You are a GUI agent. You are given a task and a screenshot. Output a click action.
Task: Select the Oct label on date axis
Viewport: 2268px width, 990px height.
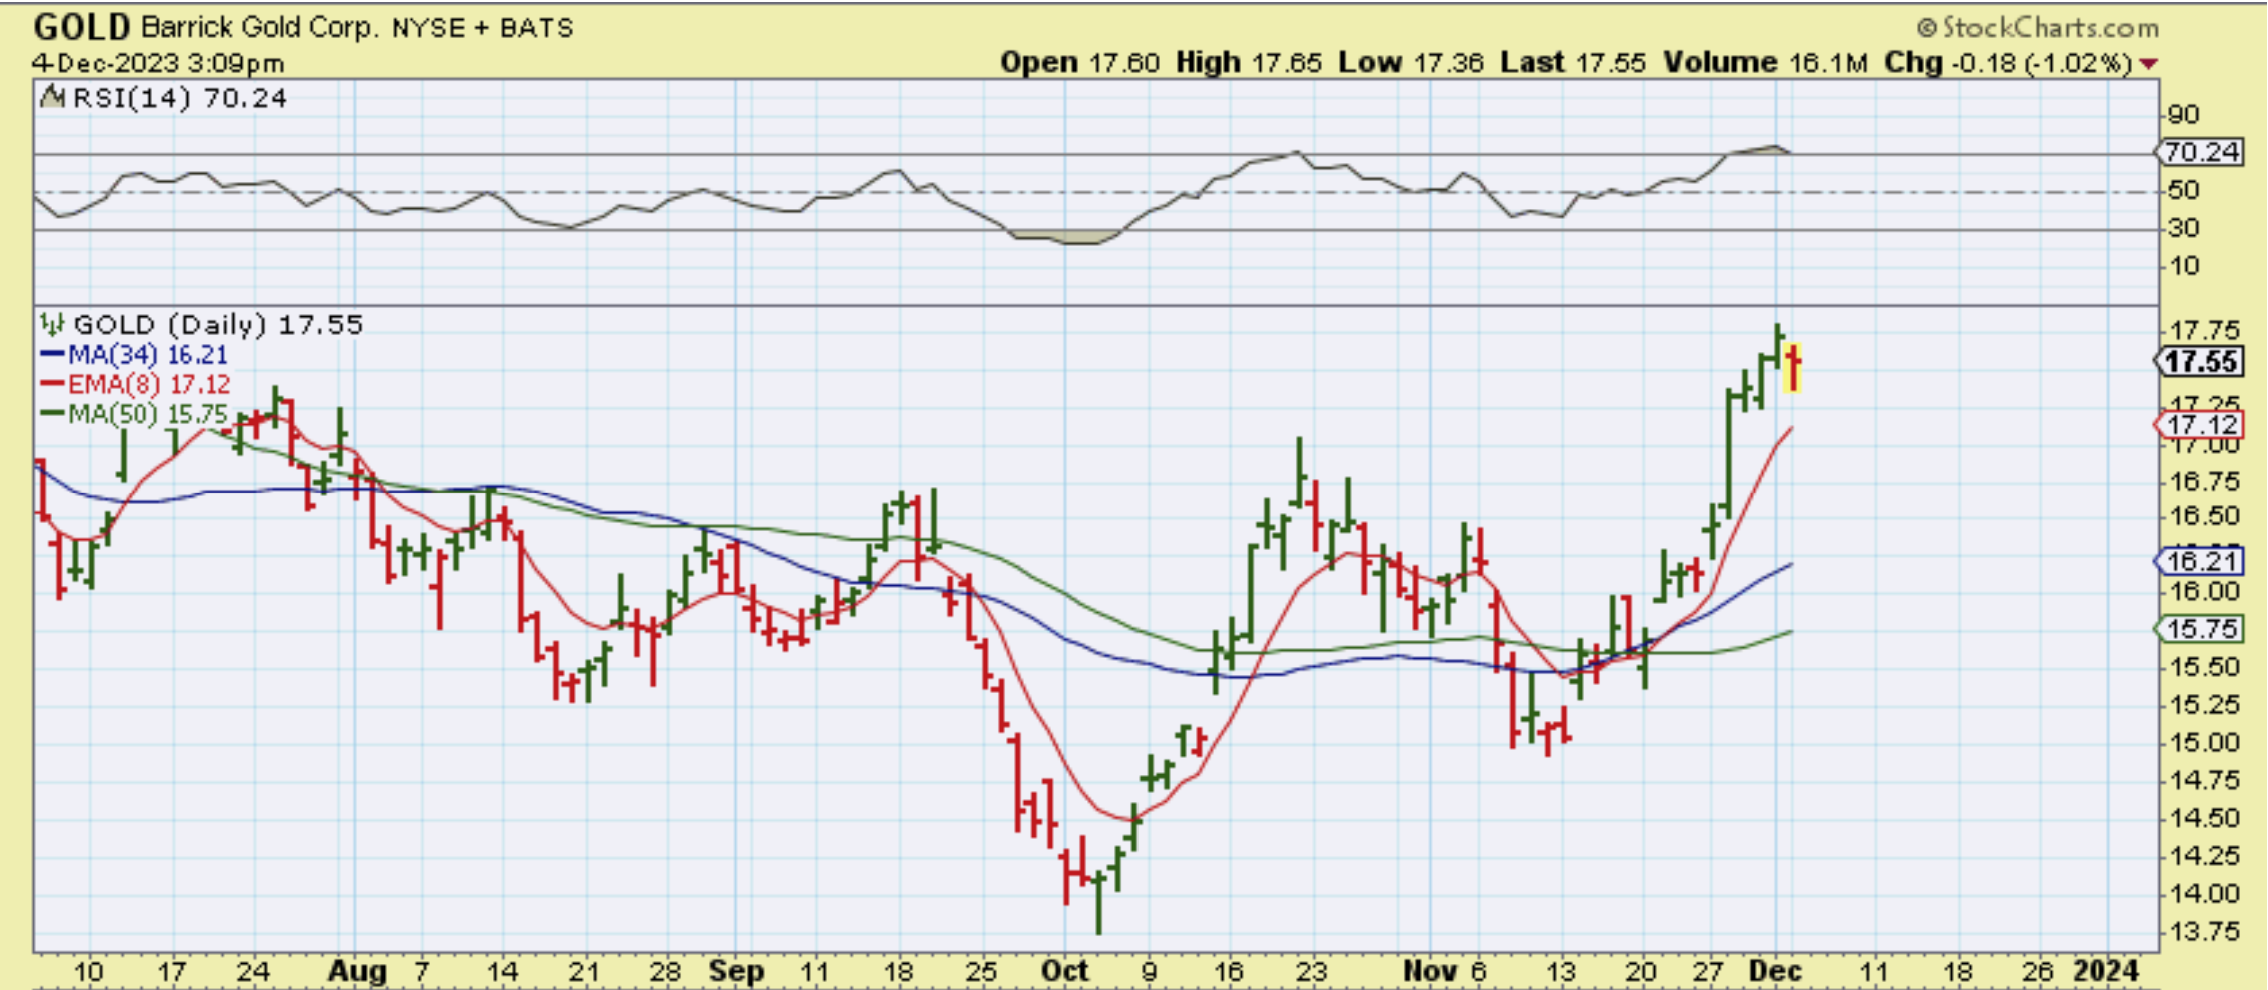pos(1064,971)
